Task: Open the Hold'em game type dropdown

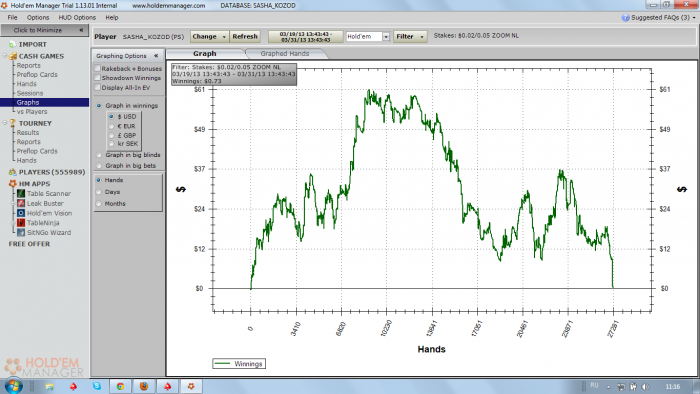Action: (x=368, y=37)
